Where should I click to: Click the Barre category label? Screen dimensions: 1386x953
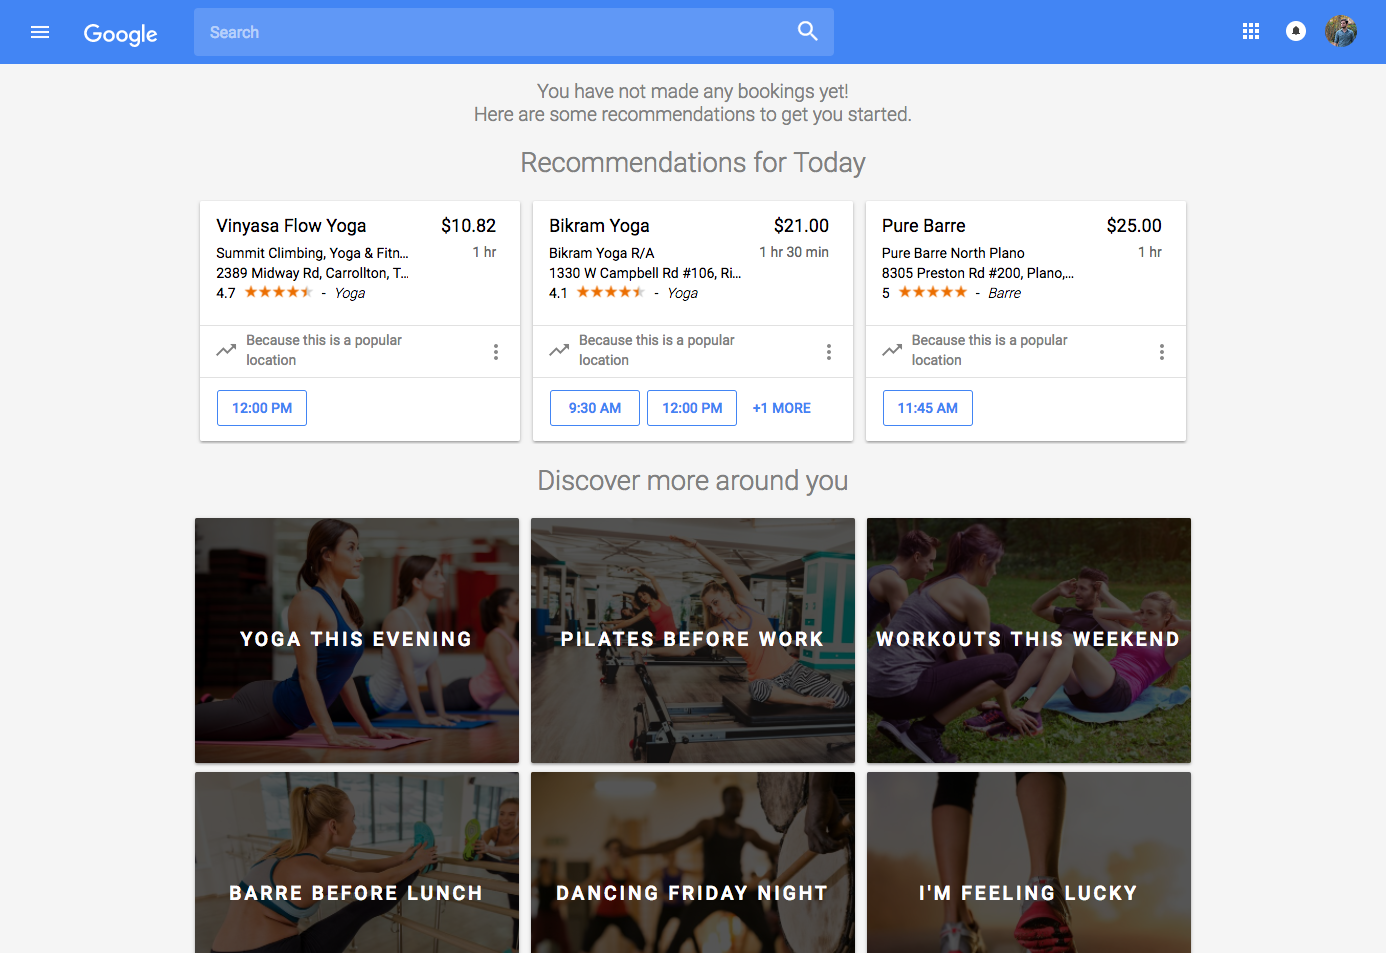click(1005, 293)
